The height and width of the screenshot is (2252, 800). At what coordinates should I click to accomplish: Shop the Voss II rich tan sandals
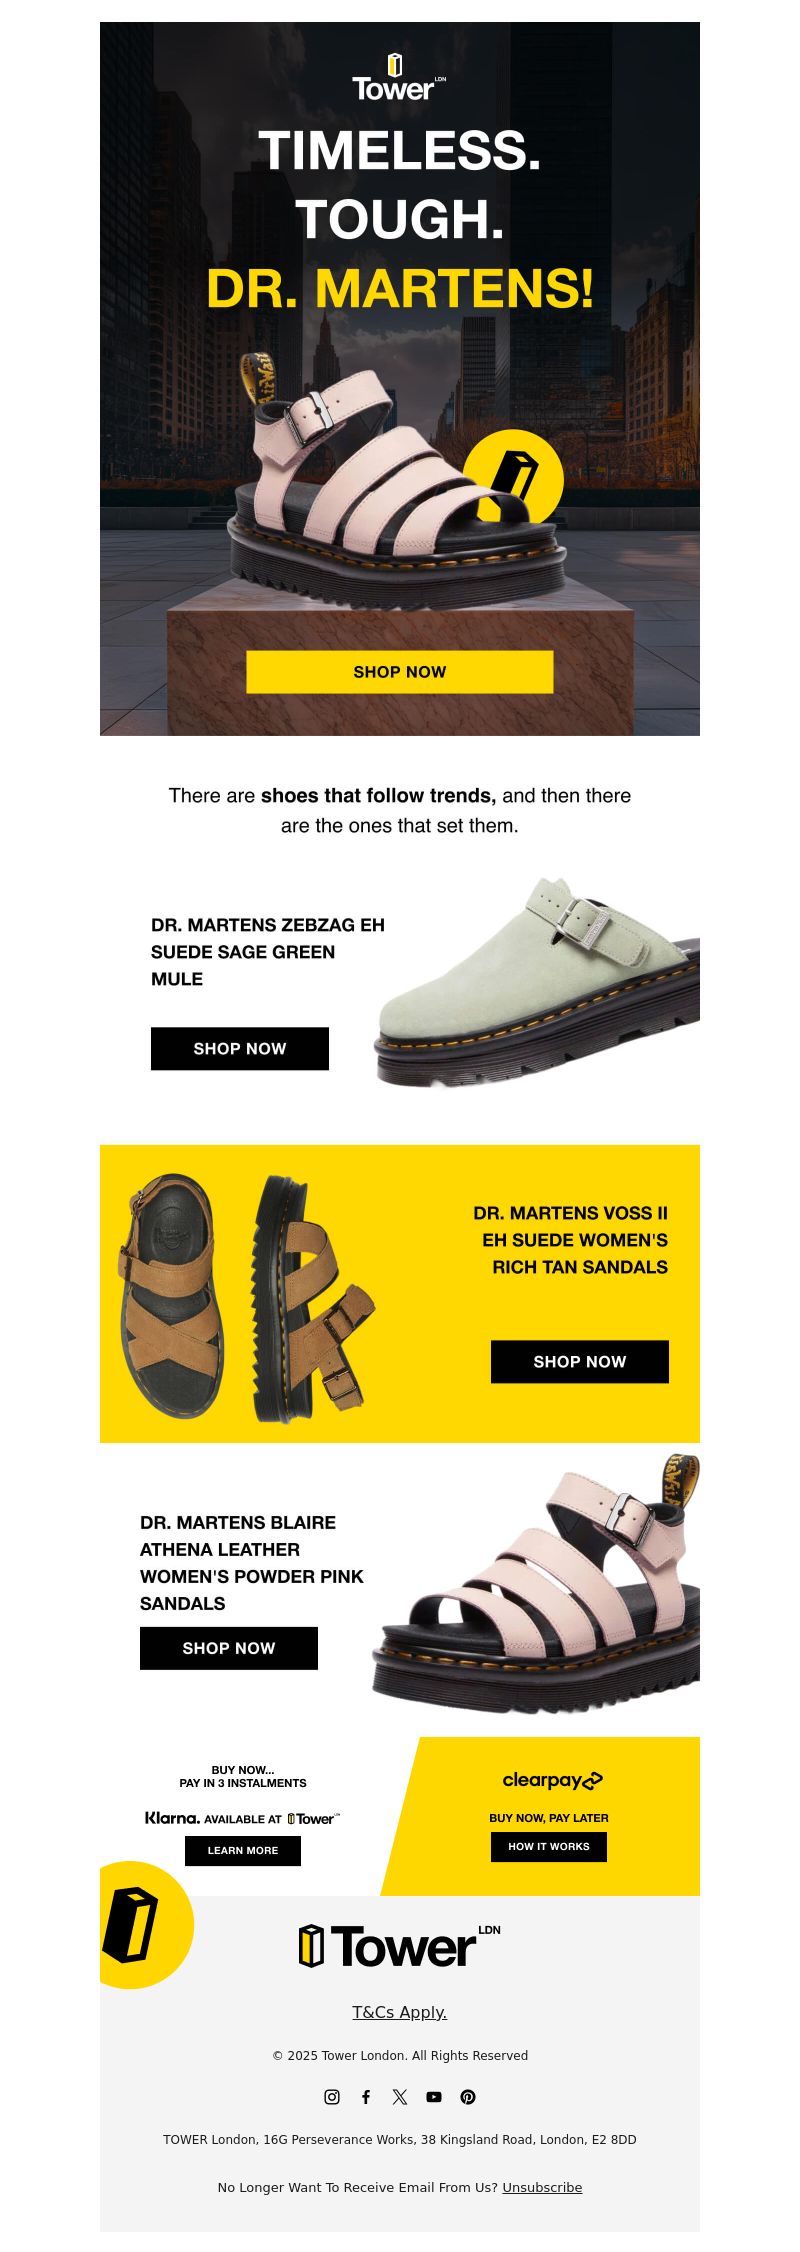click(580, 1362)
